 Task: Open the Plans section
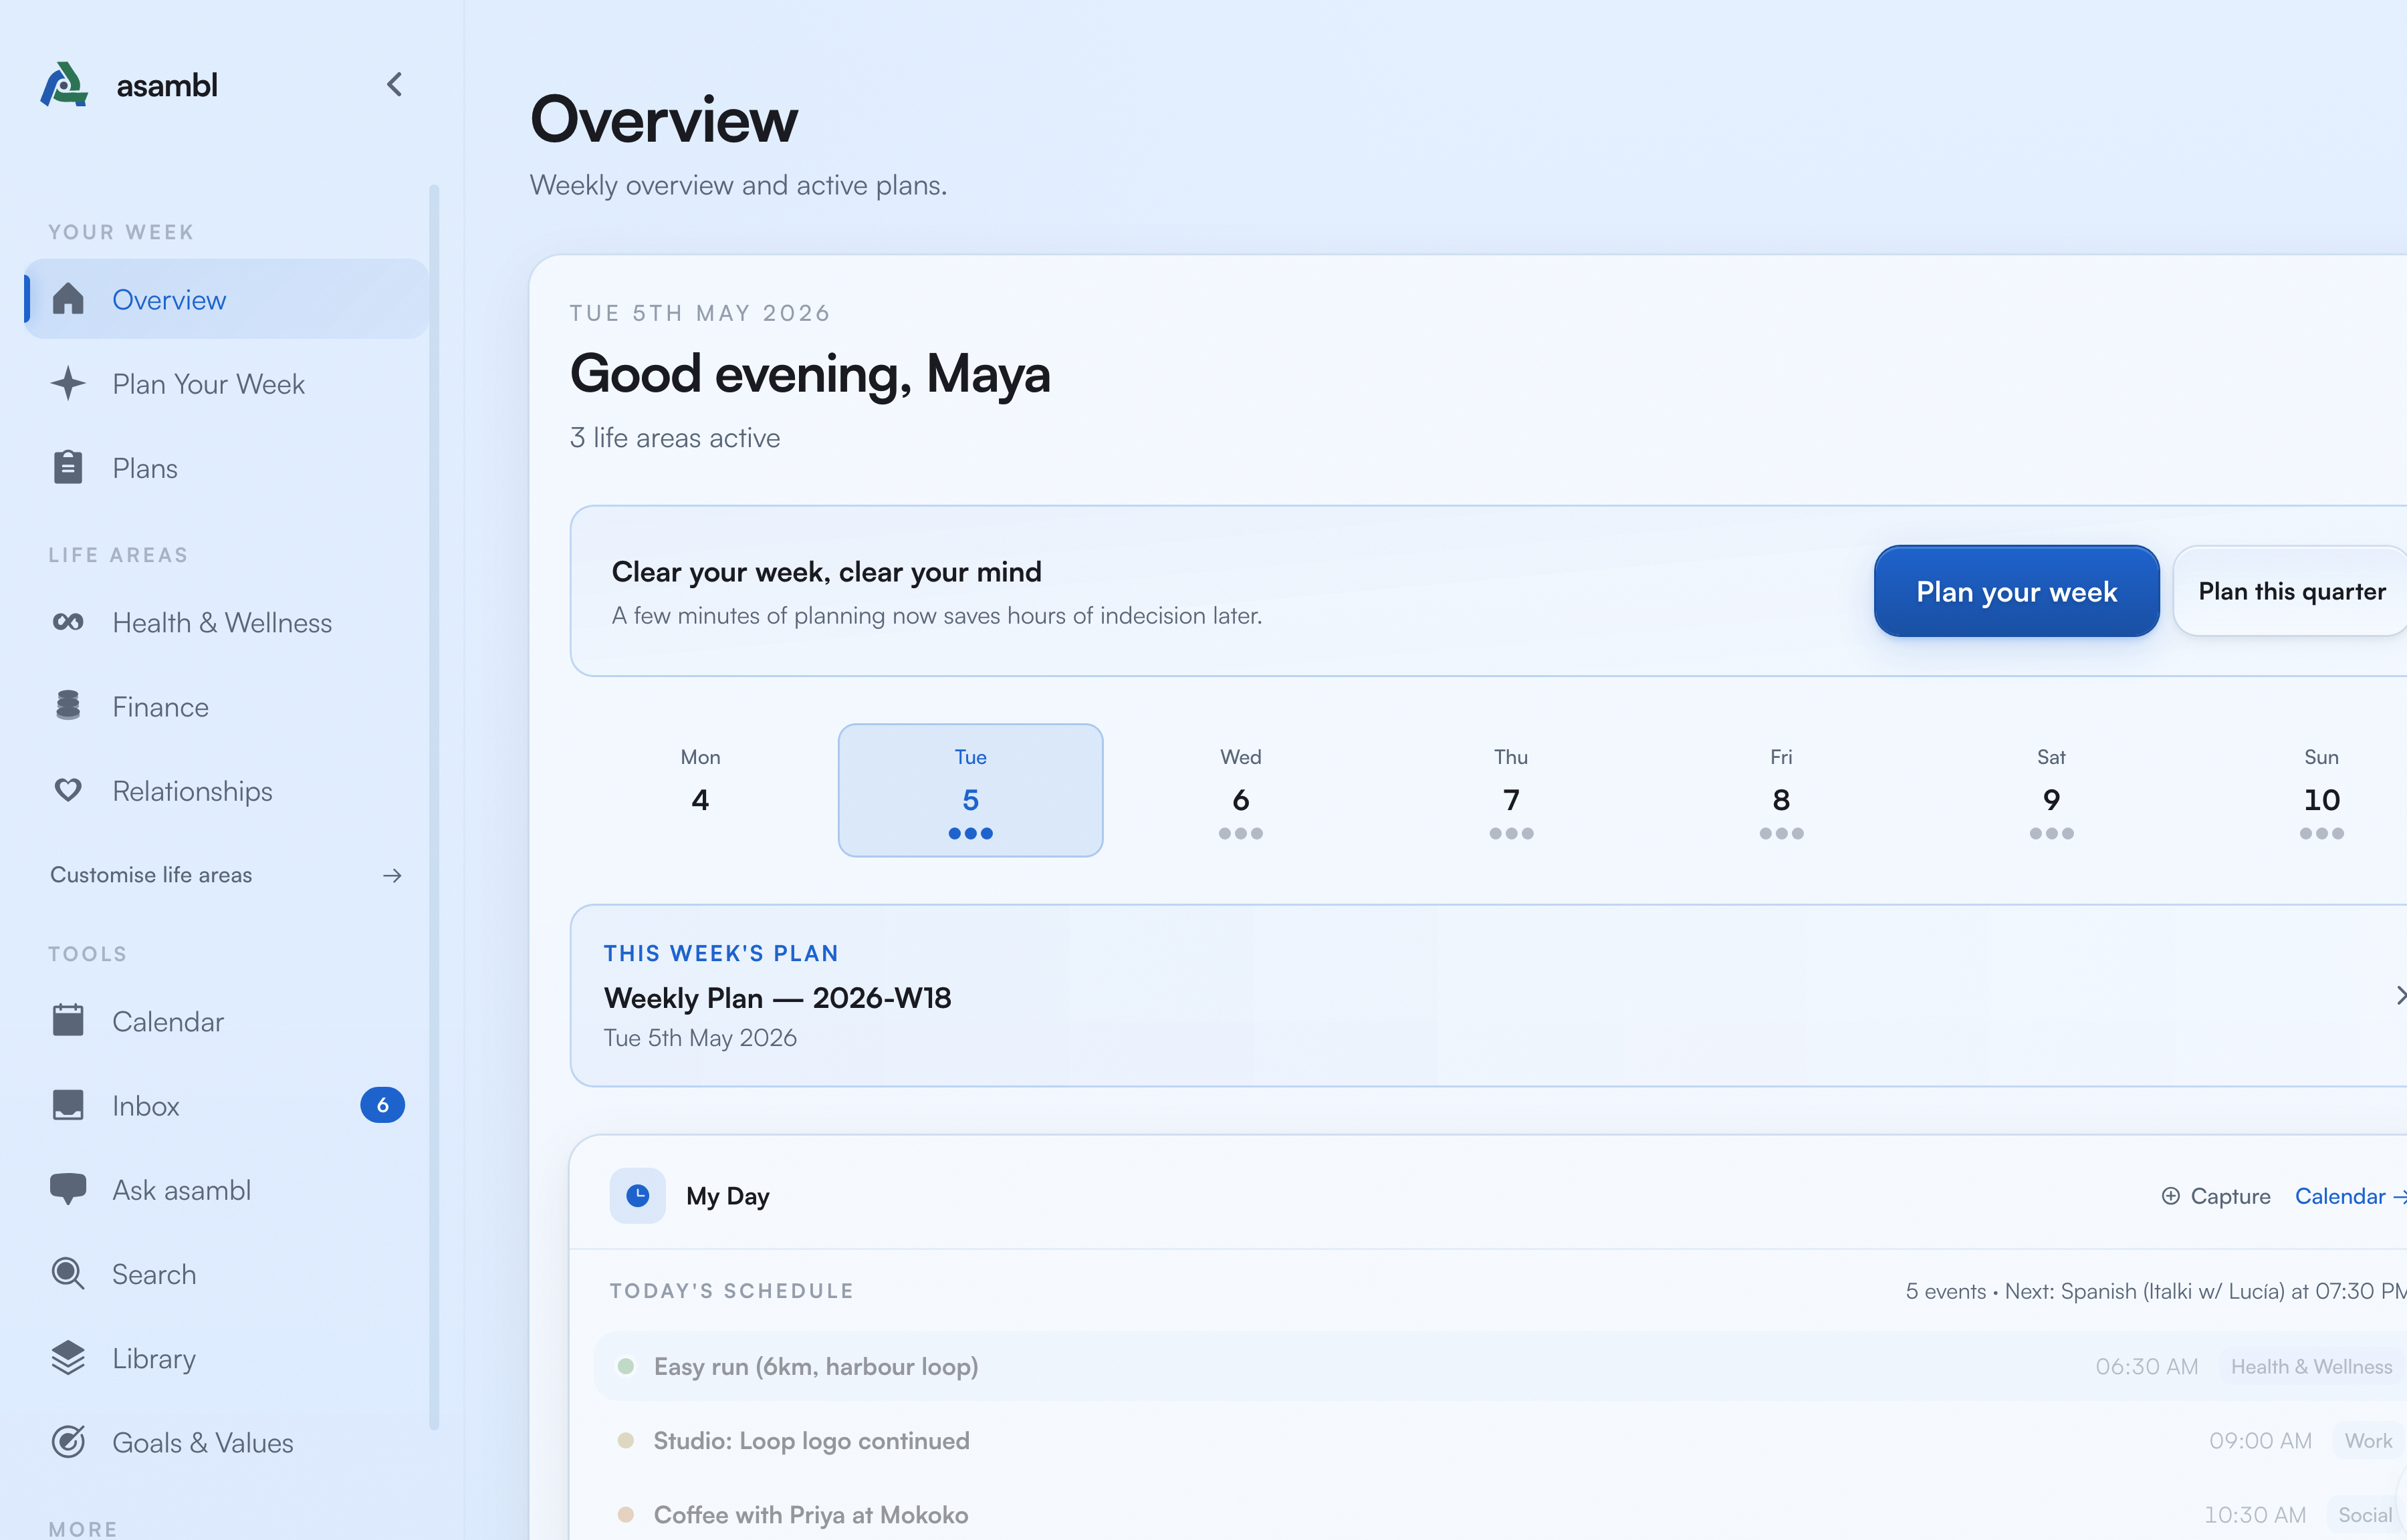point(227,467)
